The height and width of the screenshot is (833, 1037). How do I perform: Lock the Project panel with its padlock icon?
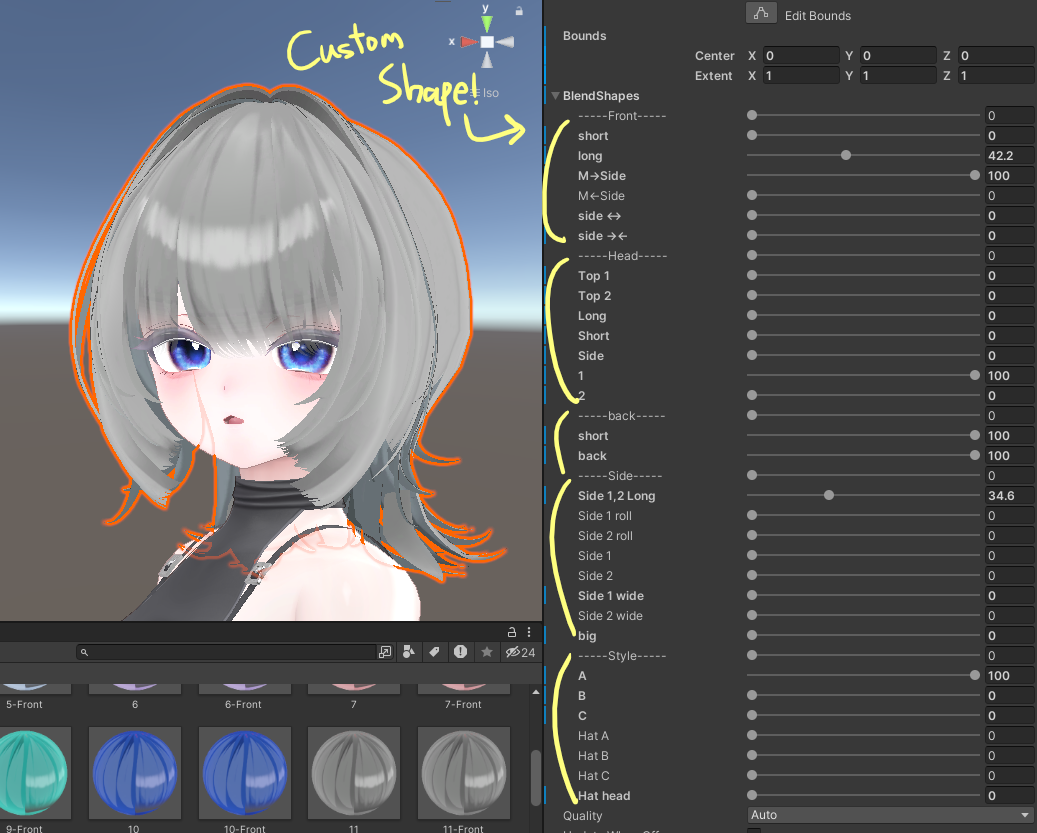[511, 632]
